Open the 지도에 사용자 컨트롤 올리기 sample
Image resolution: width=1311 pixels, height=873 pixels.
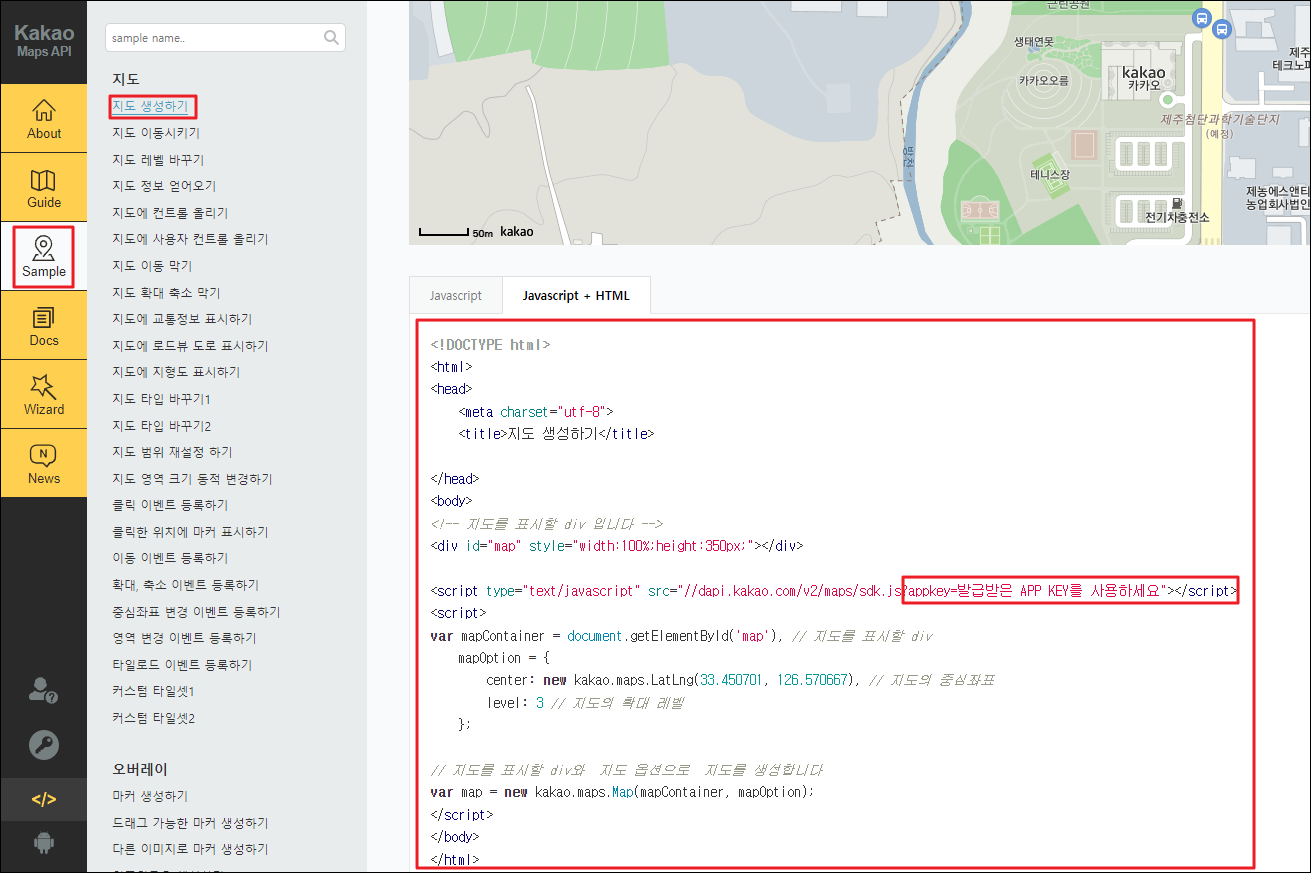pyautogui.click(x=190, y=239)
